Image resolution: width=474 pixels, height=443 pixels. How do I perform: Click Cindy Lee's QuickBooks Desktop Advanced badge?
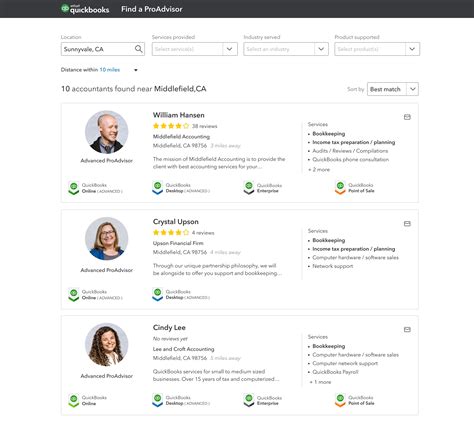coord(181,400)
